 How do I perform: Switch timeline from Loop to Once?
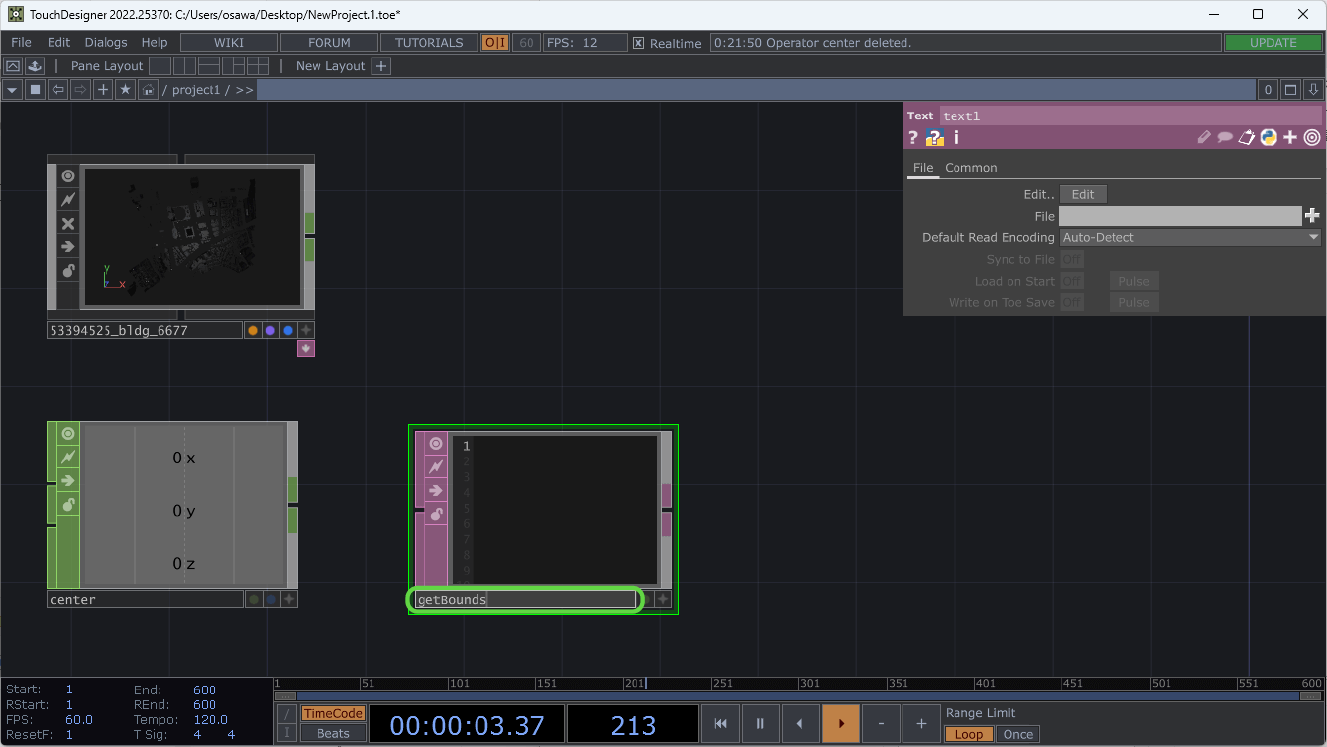(x=1017, y=733)
